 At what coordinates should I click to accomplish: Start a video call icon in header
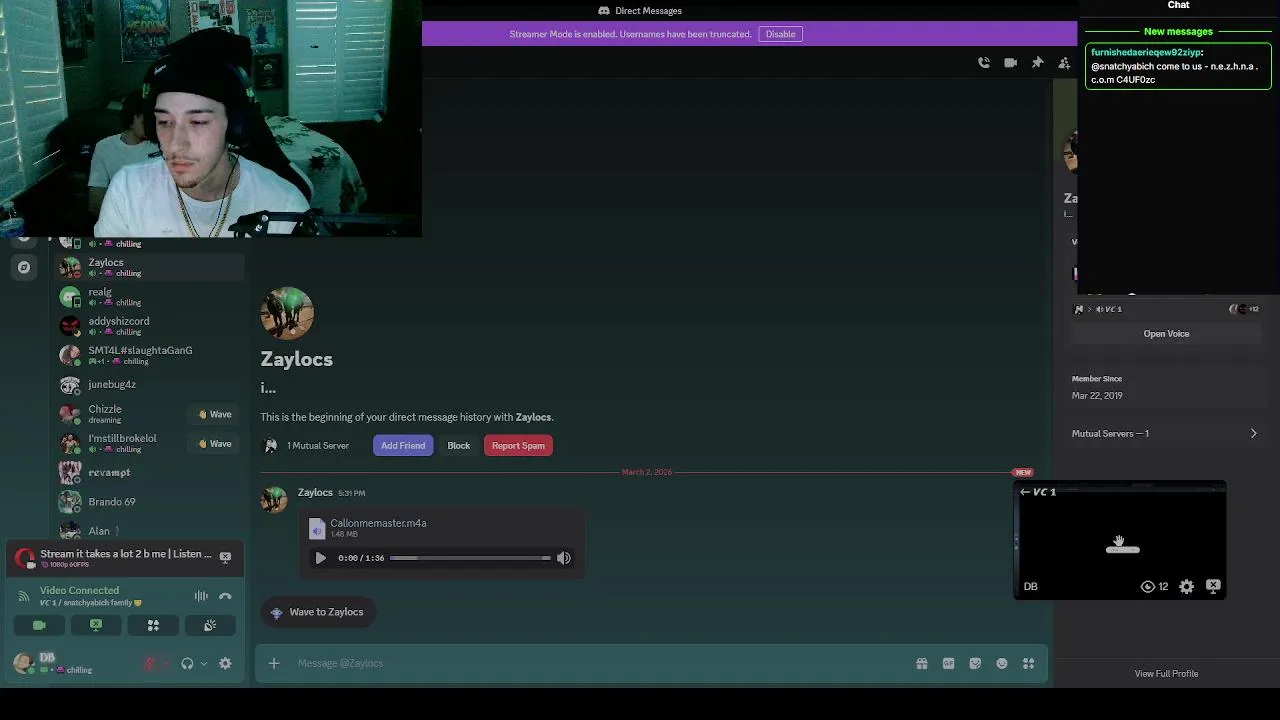tap(1011, 63)
